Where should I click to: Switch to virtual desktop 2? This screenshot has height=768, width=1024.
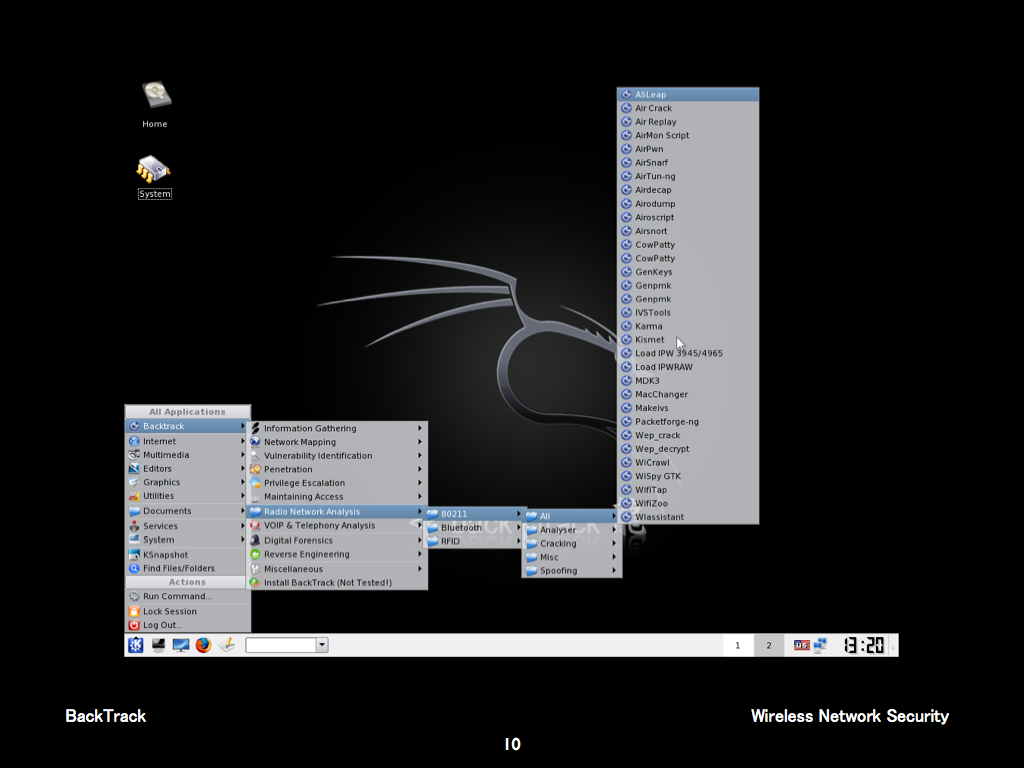(768, 645)
